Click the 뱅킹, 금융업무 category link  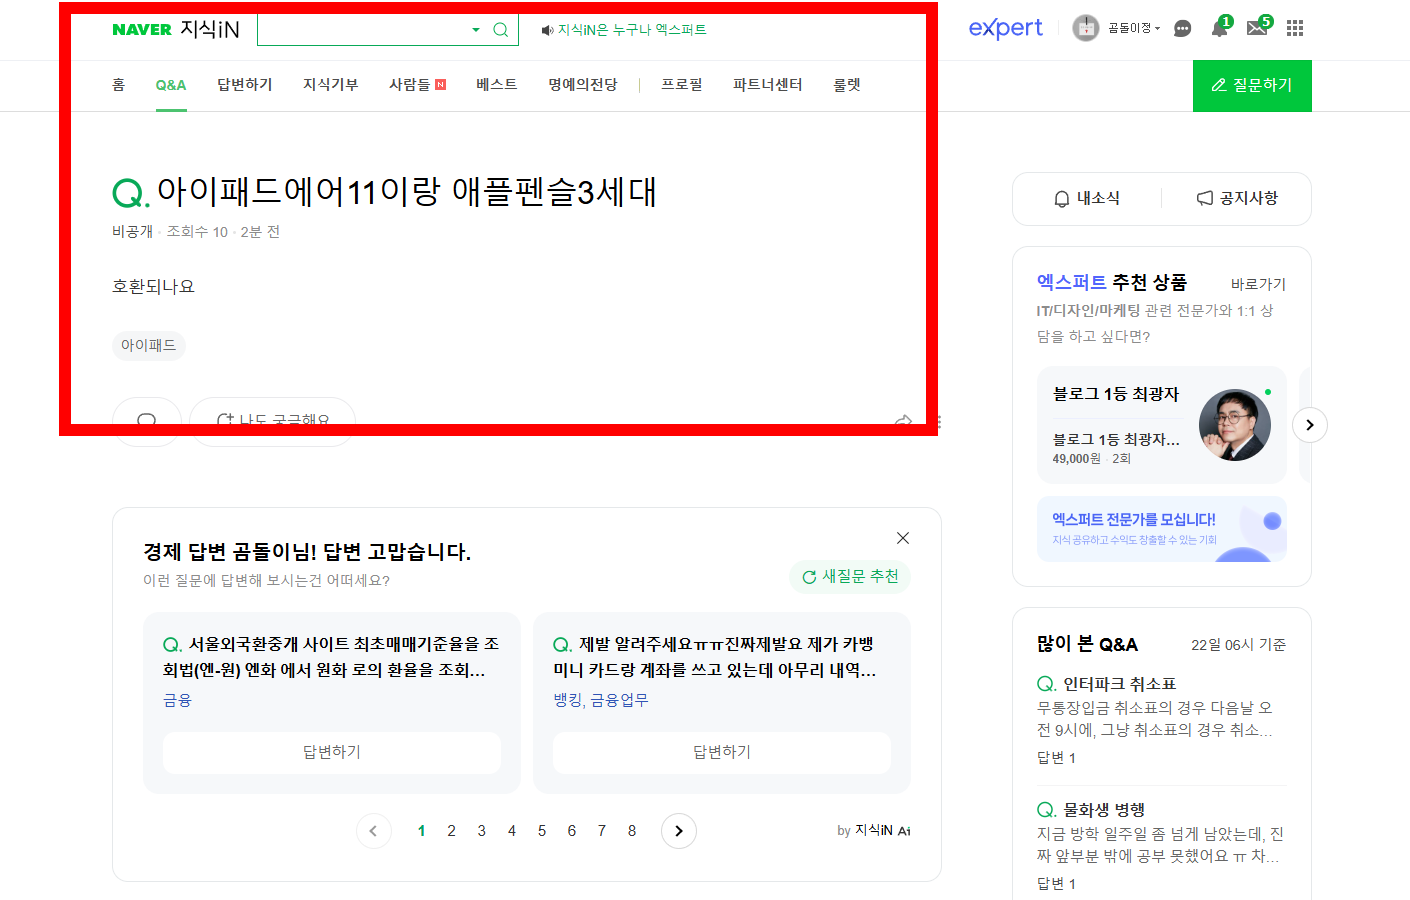pyautogui.click(x=601, y=700)
